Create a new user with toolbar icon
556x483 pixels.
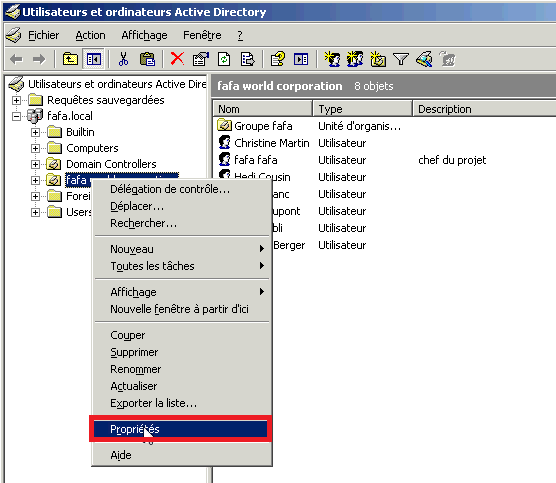click(332, 59)
